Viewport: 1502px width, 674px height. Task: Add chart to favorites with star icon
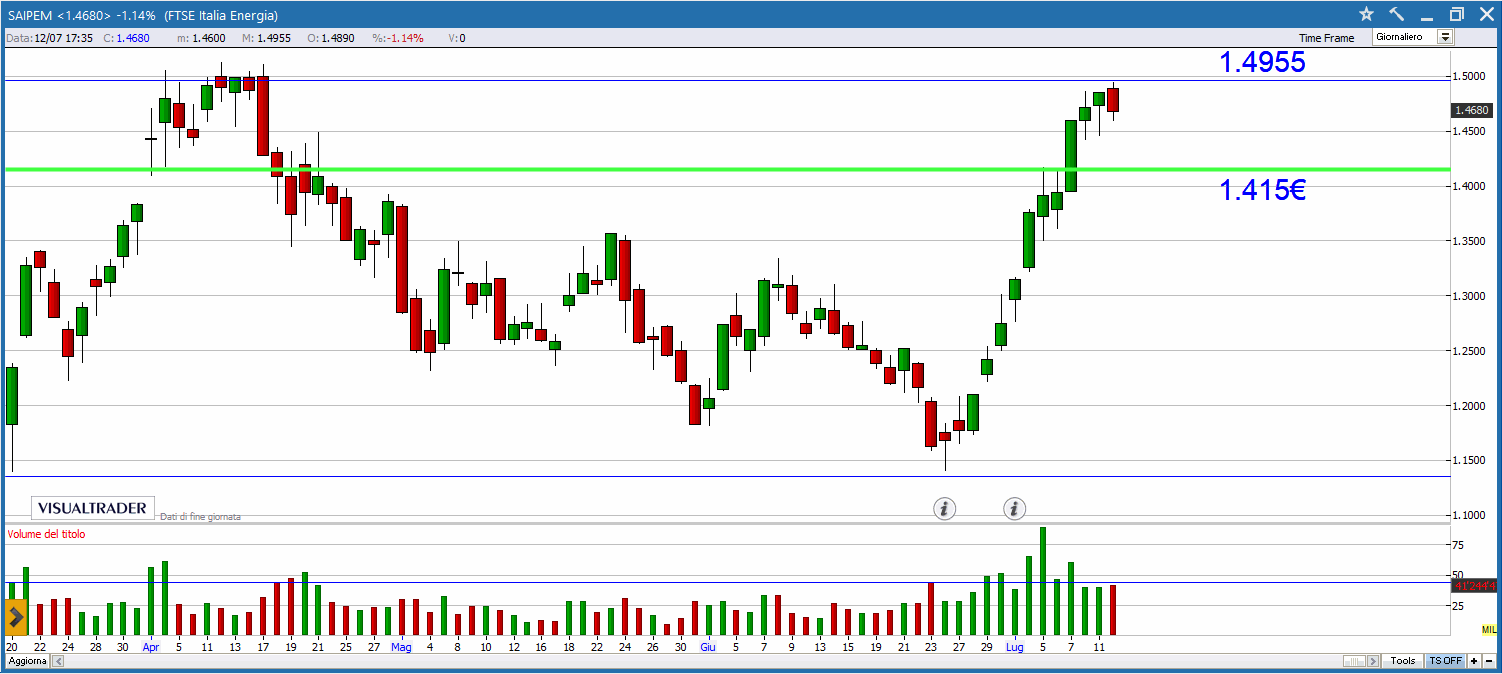coord(1367,14)
